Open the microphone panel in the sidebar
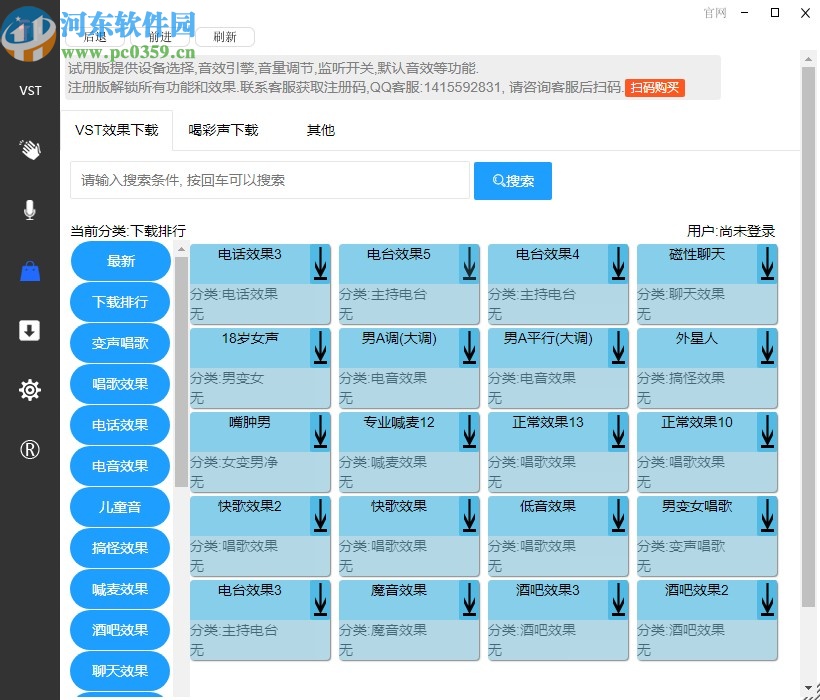 (x=30, y=210)
